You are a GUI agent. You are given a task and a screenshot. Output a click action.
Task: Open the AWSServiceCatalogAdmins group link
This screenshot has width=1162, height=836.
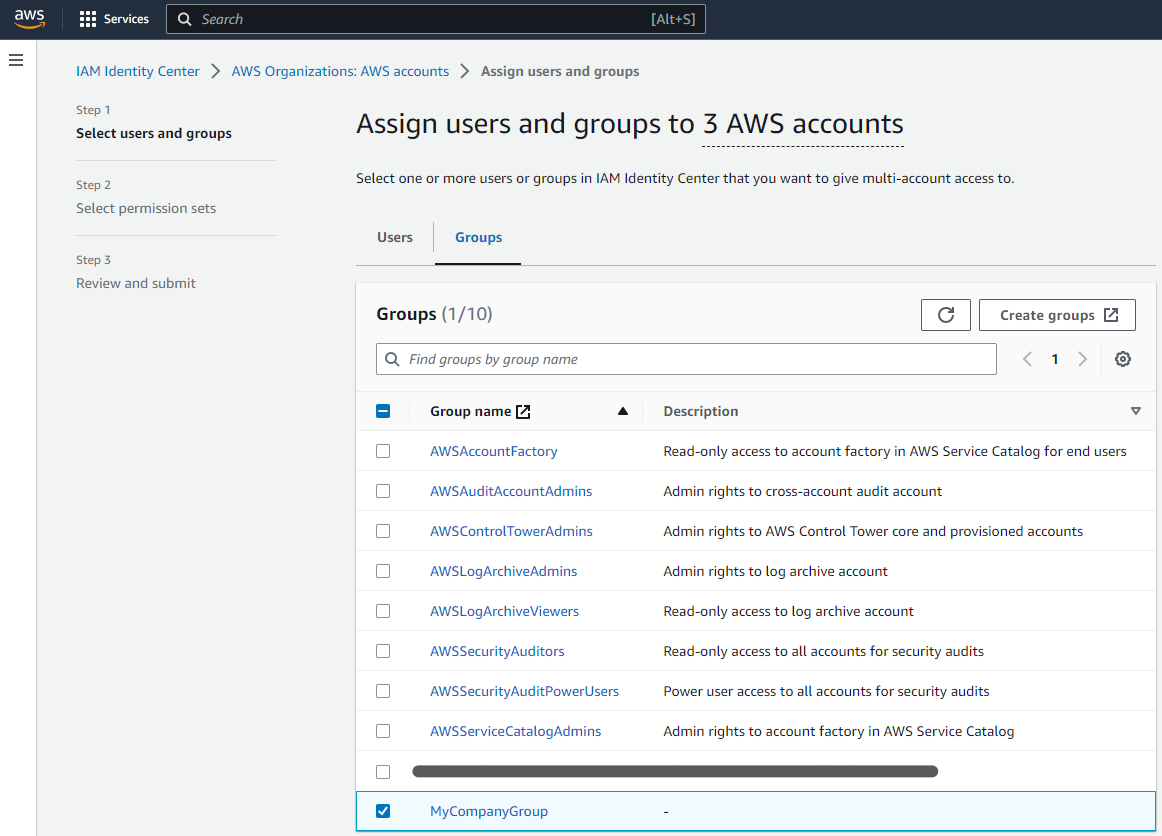515,732
